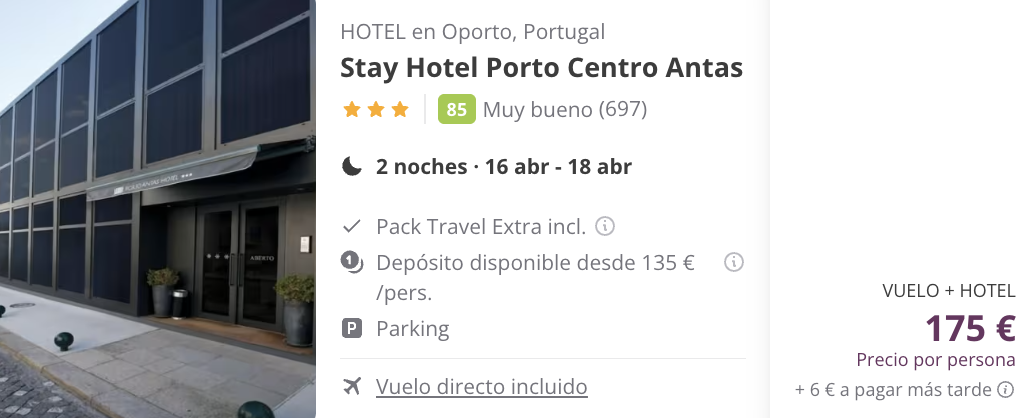Click the deposit info icon

pyautogui.click(x=733, y=262)
